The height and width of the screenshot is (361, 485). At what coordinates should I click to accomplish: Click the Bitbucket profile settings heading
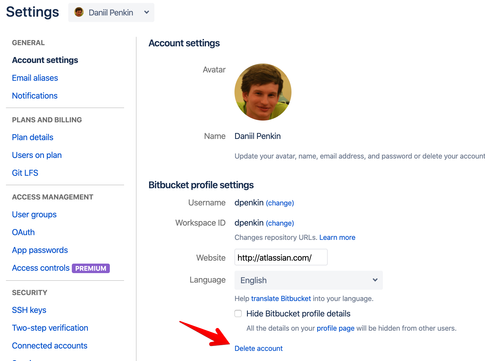201,185
